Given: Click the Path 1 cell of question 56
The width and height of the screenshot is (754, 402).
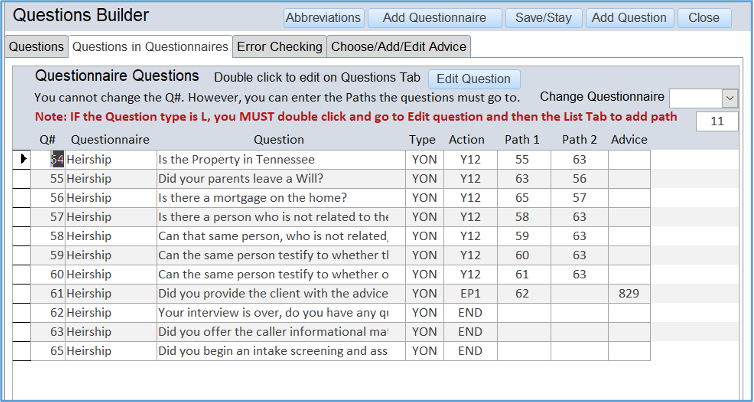Looking at the screenshot, I should click(521, 198).
